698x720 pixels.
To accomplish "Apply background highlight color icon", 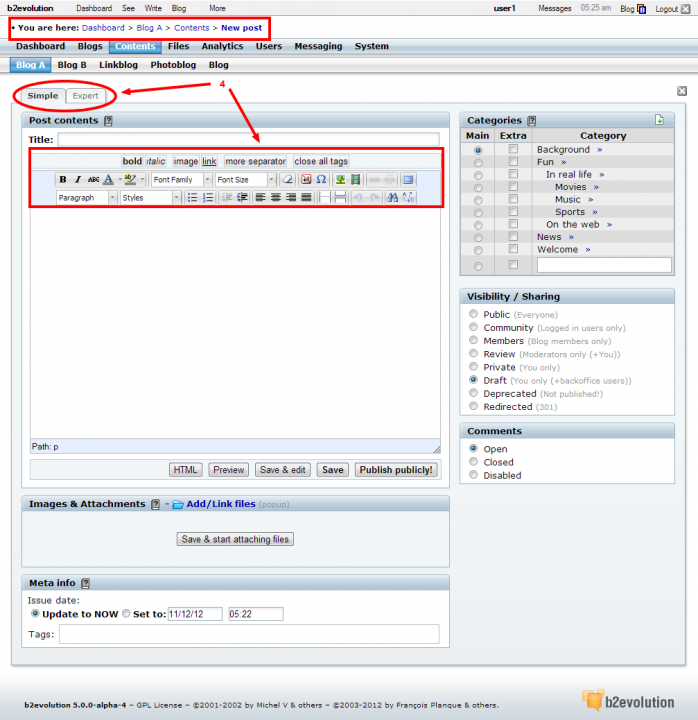I will tap(130, 180).
